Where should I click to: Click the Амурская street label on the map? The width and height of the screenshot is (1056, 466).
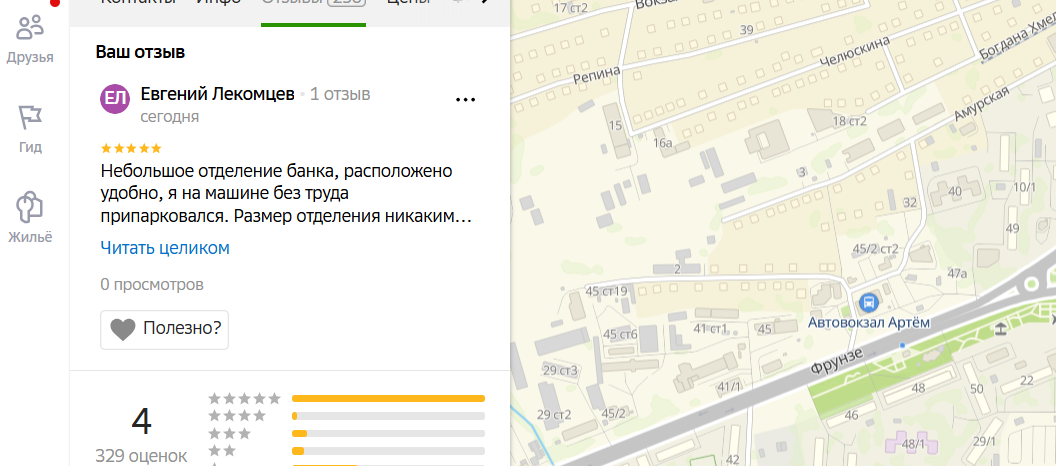point(981,106)
